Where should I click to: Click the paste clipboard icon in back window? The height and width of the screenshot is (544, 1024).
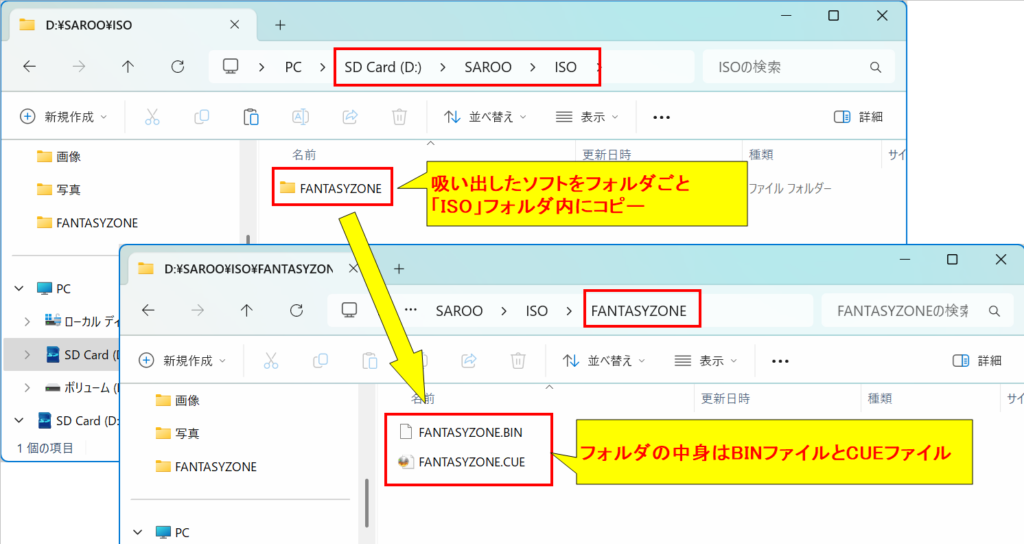coord(251,117)
